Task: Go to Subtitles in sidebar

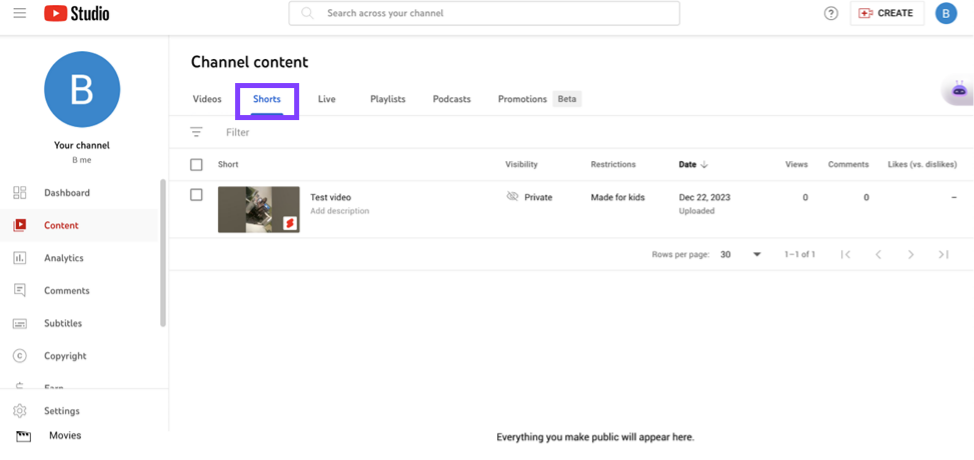Action: (x=63, y=324)
